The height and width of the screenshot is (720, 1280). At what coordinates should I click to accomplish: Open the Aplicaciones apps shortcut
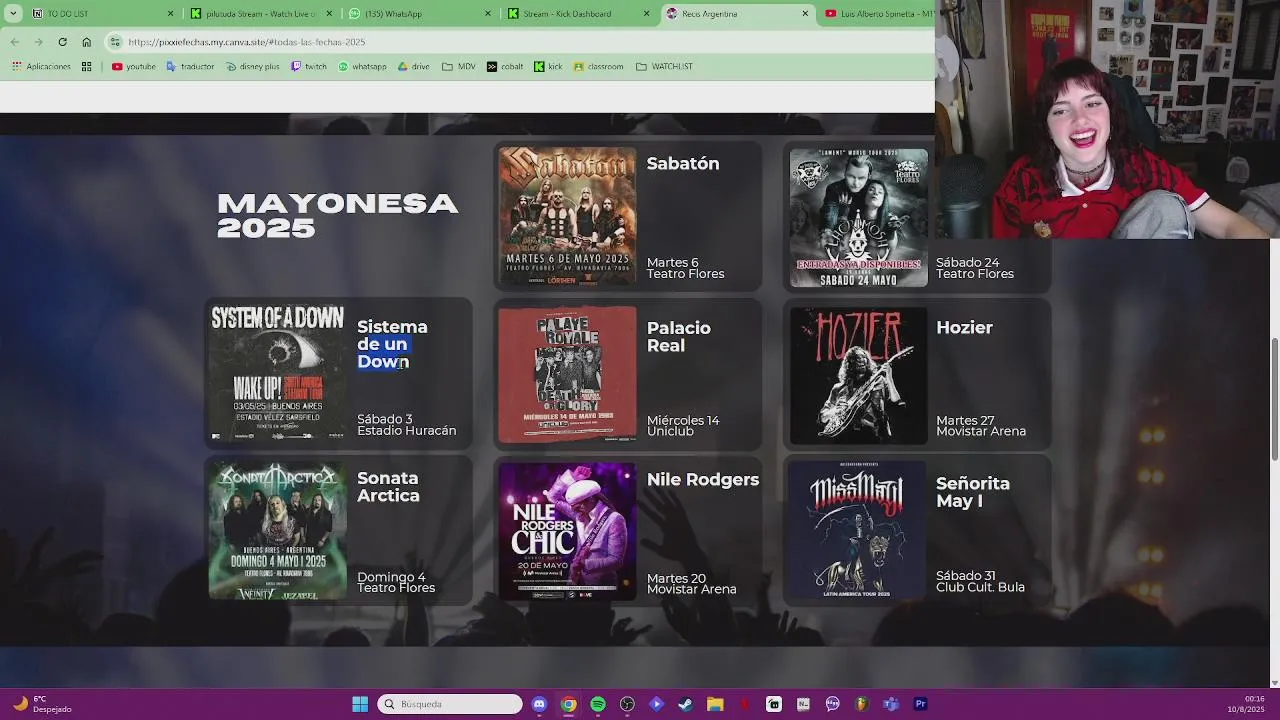(41, 66)
